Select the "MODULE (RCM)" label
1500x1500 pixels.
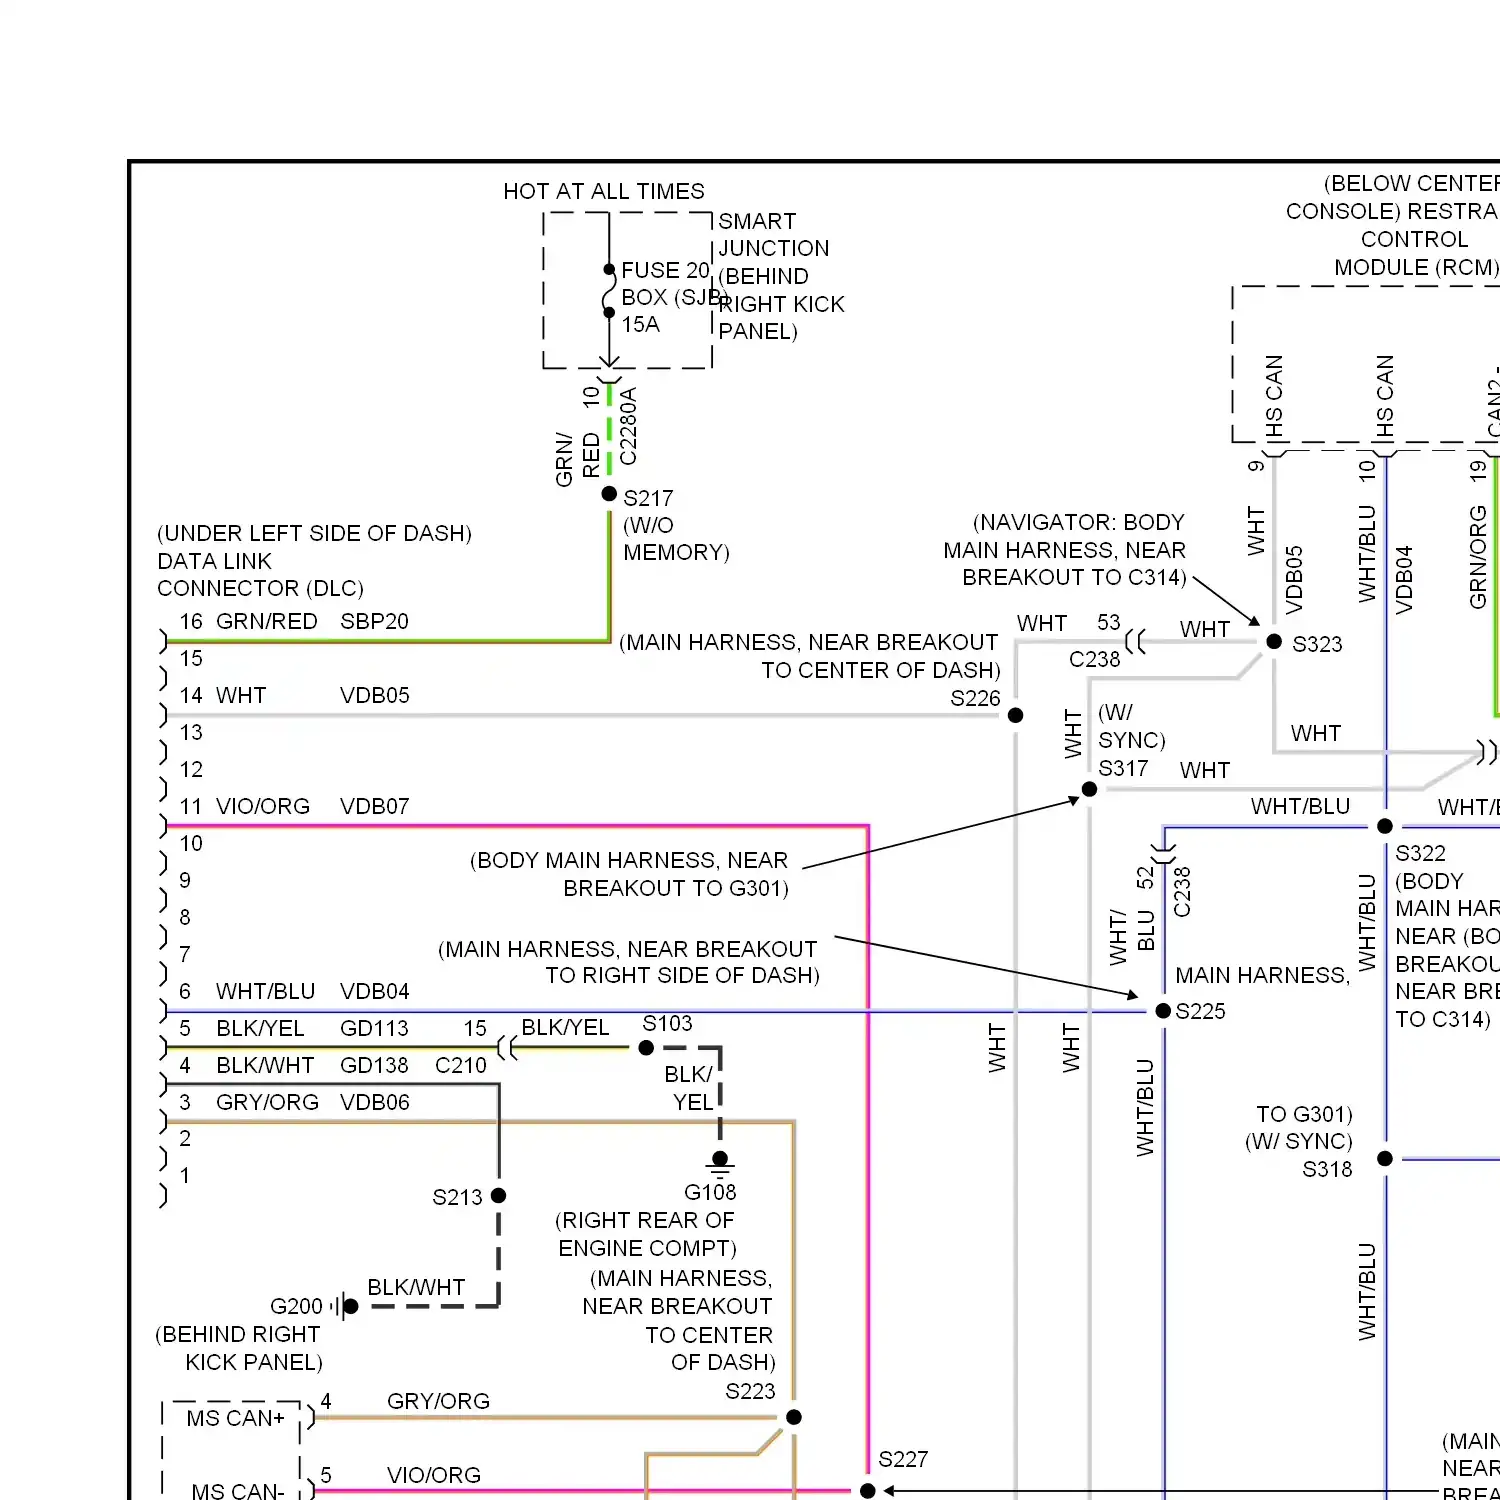tap(1416, 267)
